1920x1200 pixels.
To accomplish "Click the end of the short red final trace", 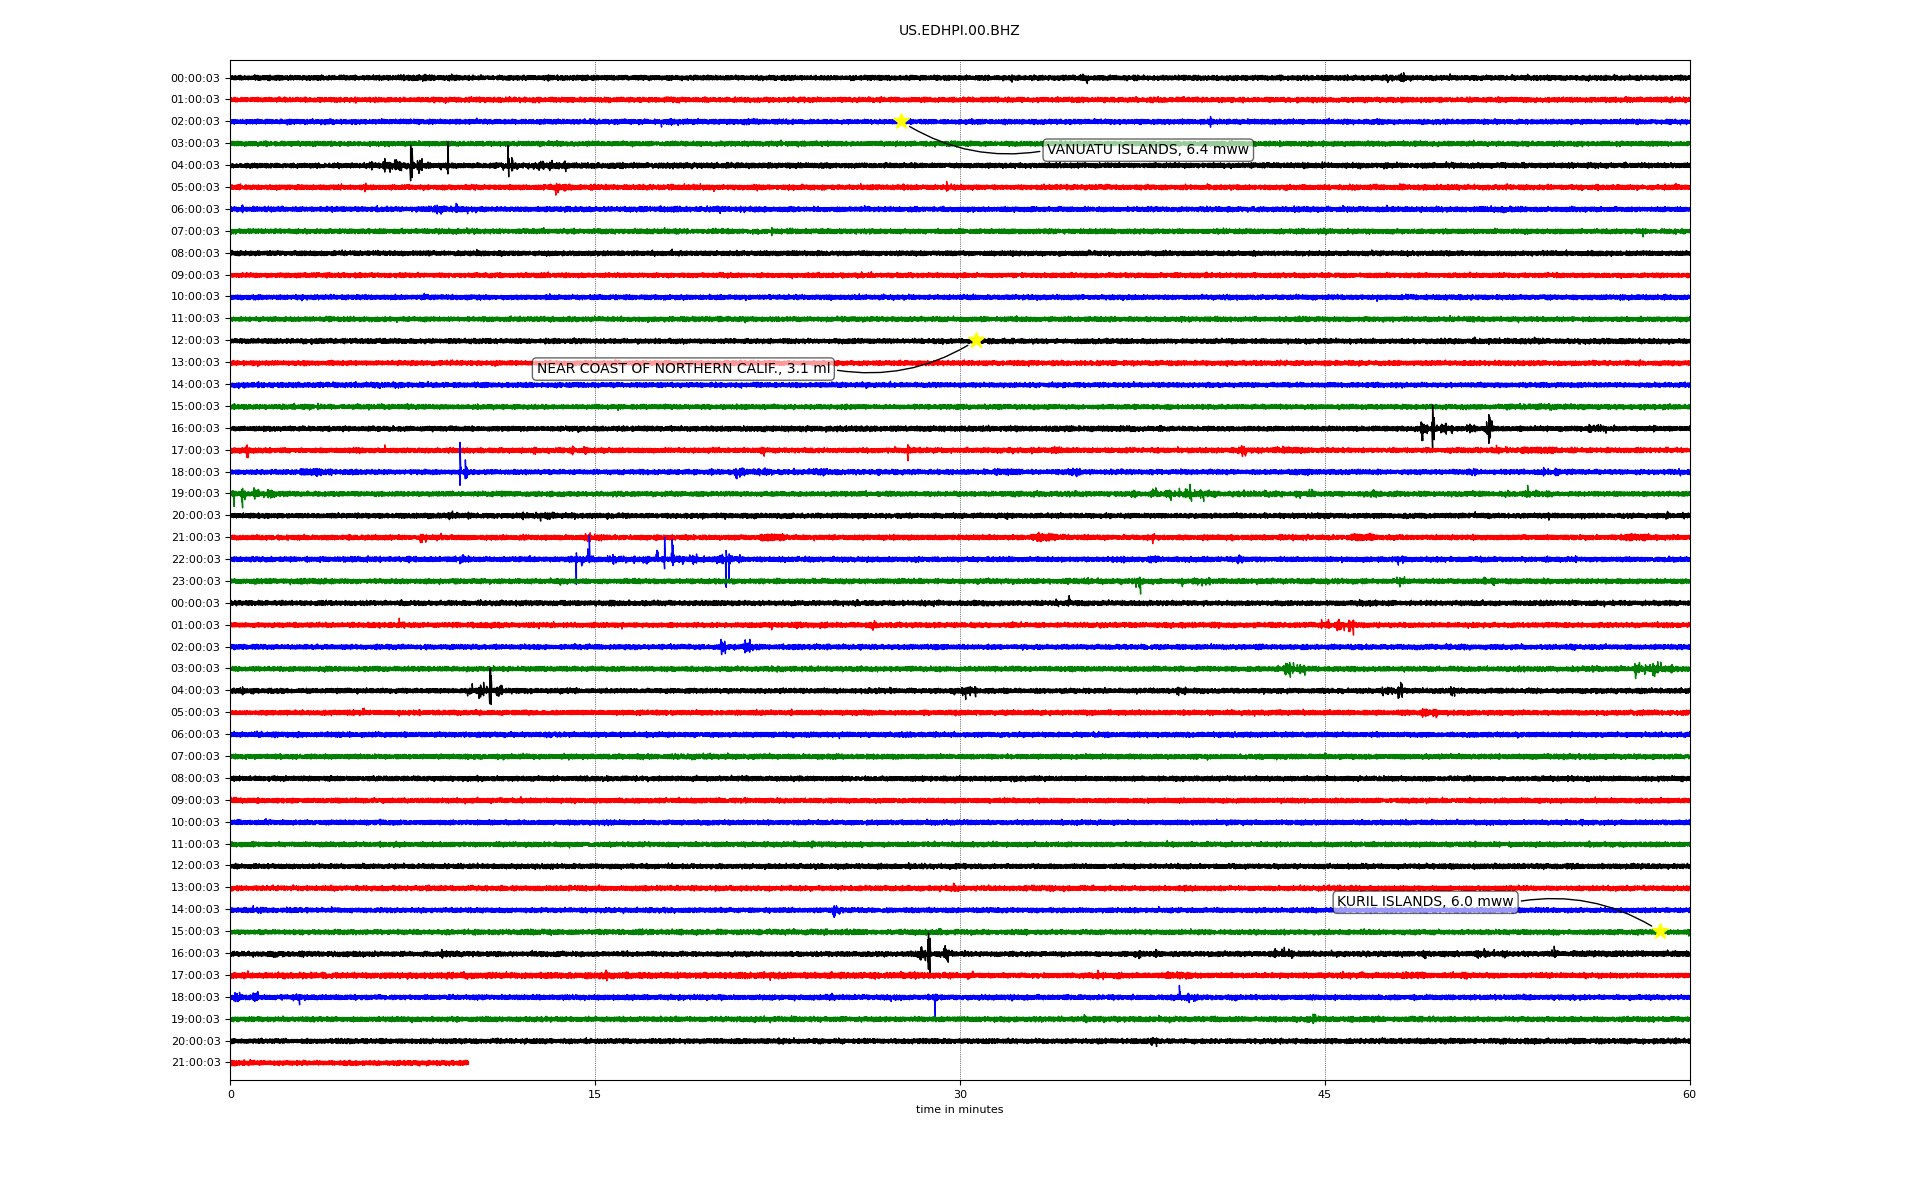I will [466, 1062].
